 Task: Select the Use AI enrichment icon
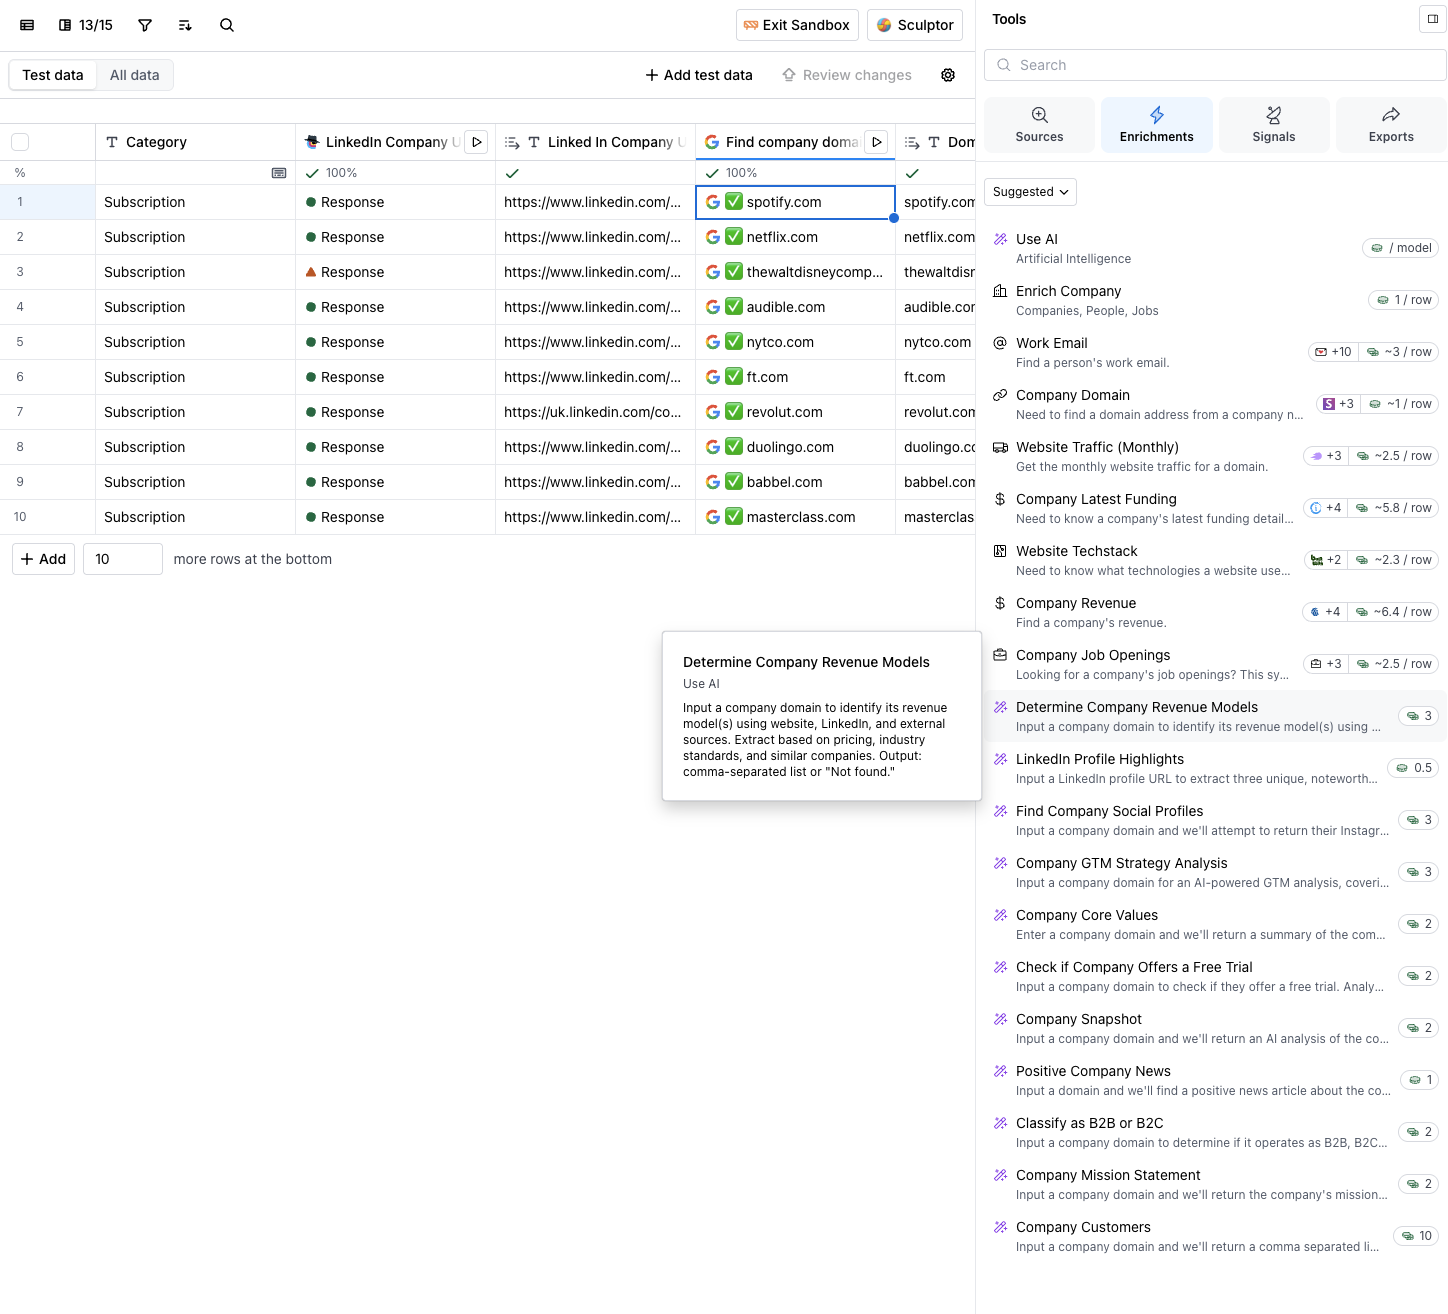(1000, 239)
